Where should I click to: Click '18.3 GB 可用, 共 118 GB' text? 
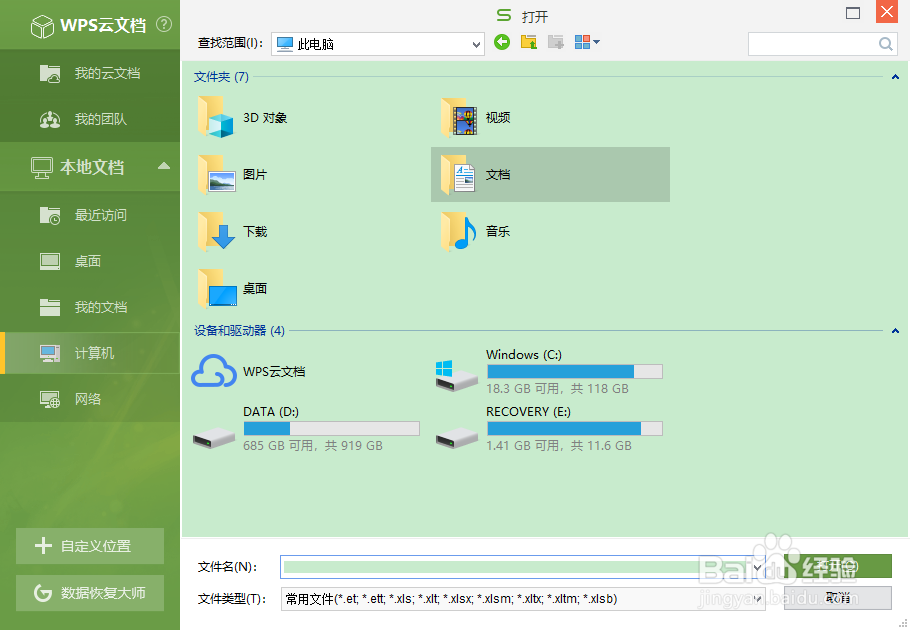[557, 389]
